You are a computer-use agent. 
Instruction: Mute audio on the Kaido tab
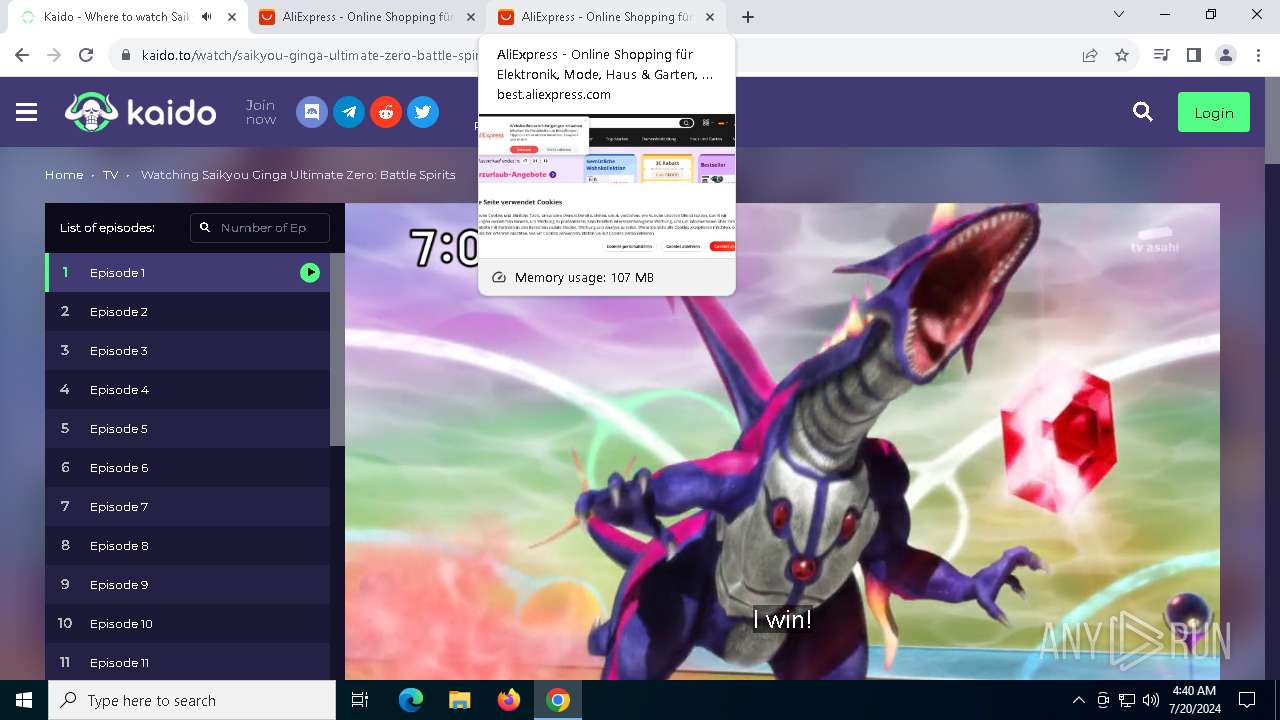pos(207,17)
